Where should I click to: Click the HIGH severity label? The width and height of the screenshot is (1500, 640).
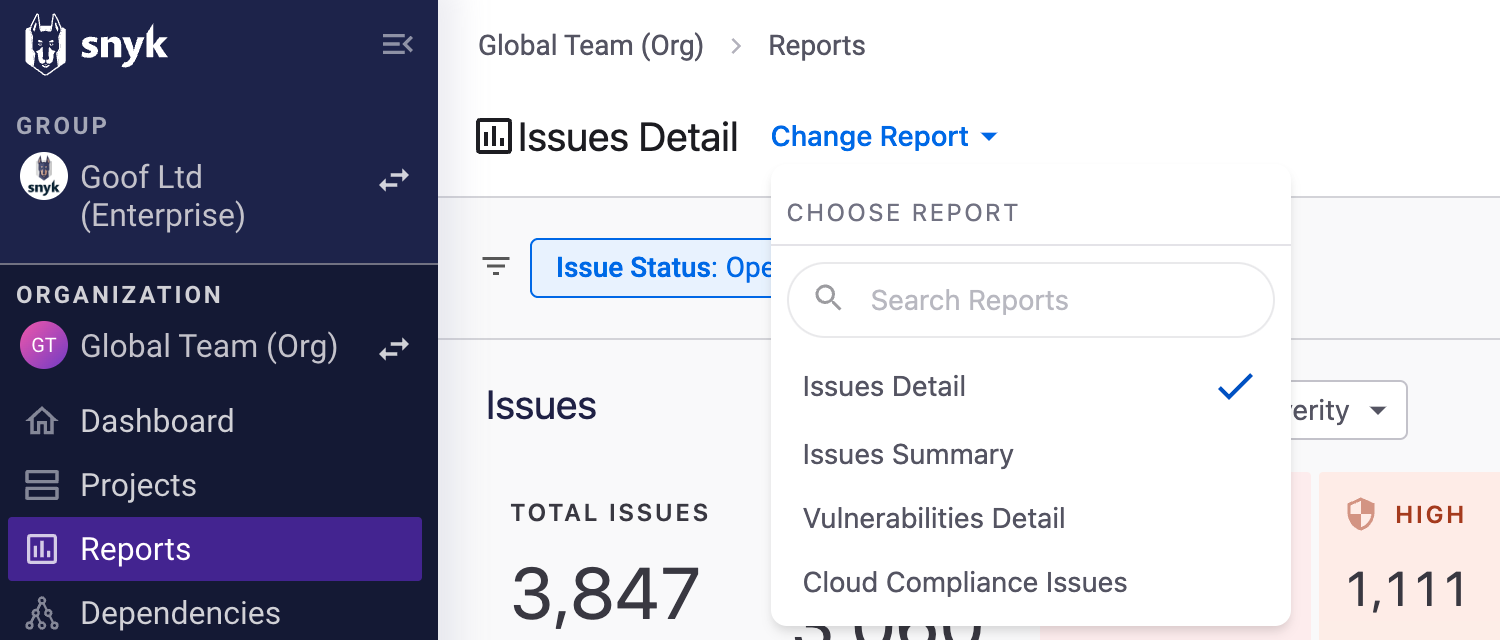point(1430,515)
